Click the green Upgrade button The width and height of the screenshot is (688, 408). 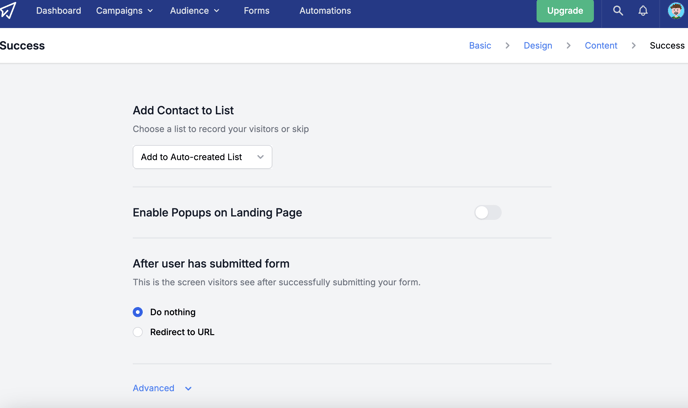click(x=565, y=11)
